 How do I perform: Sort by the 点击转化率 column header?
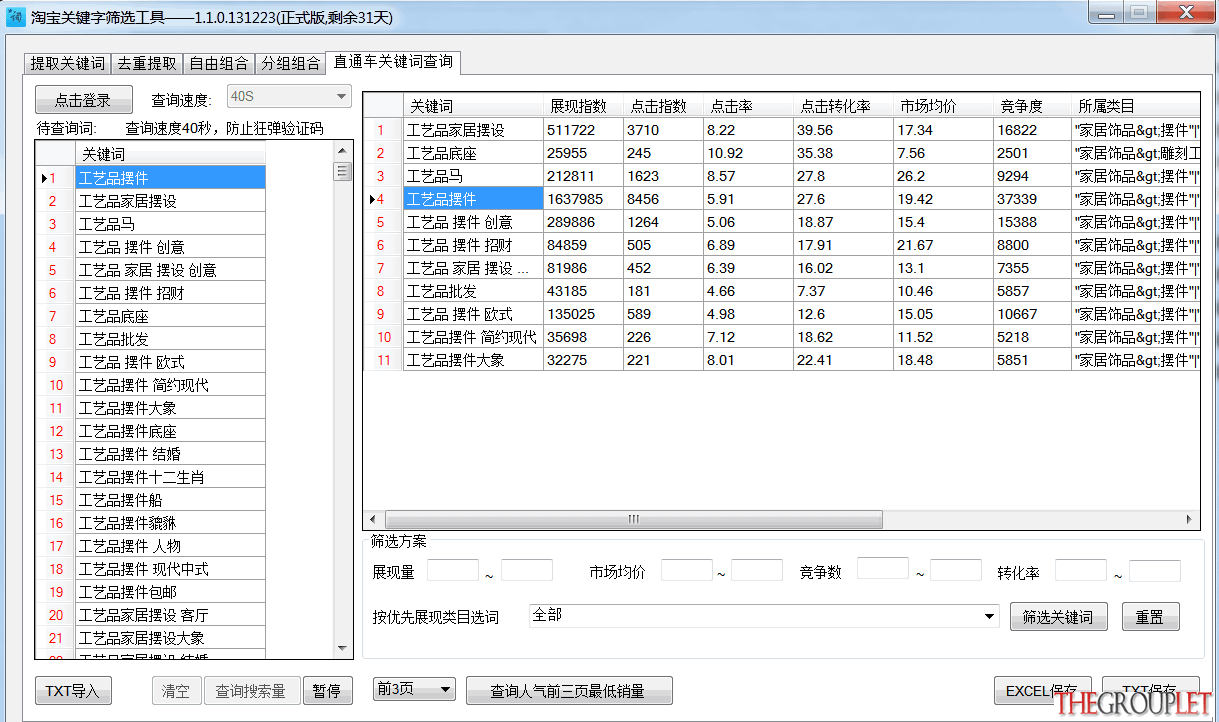[x=843, y=105]
